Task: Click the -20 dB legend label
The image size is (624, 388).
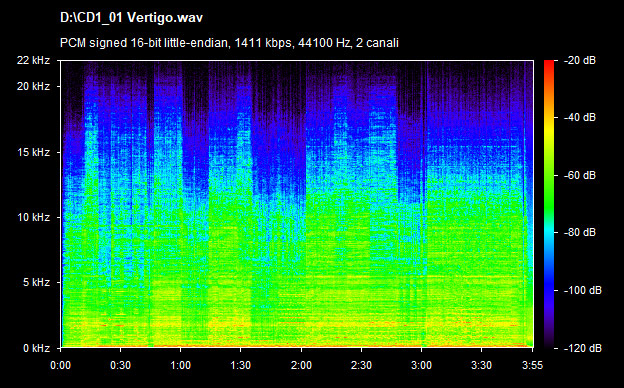Action: (x=580, y=60)
